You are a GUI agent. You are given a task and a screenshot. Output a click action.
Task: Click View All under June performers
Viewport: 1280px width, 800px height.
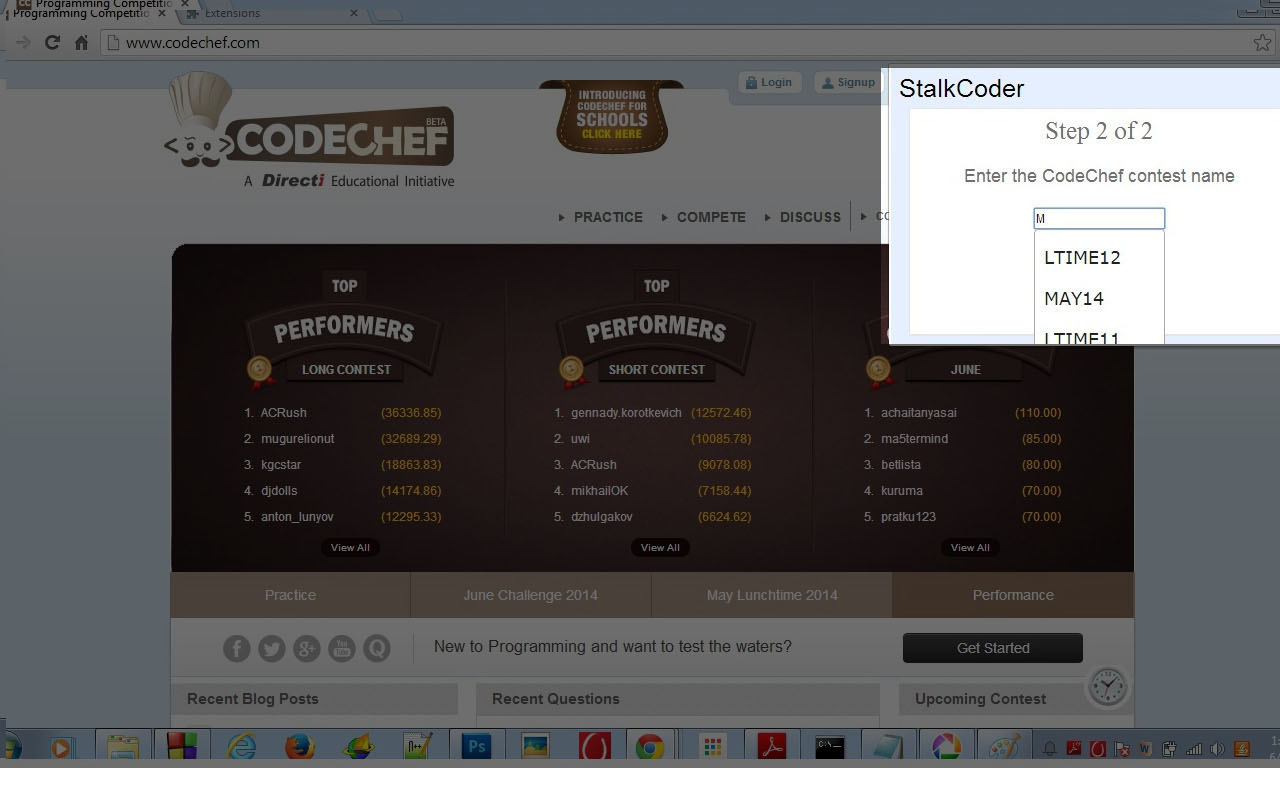tap(970, 547)
